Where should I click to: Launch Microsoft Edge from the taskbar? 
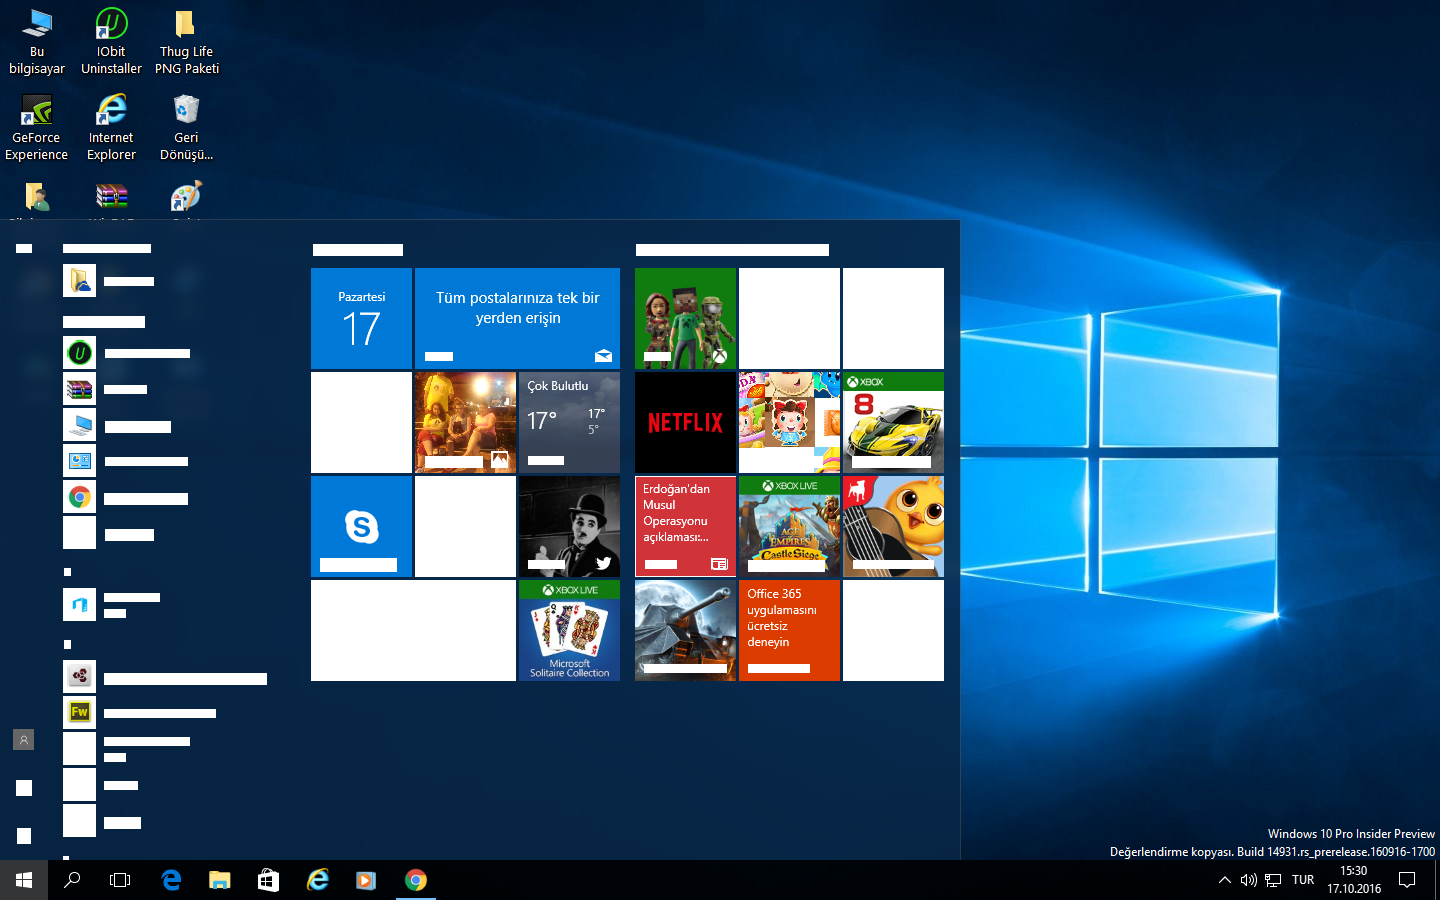171,880
